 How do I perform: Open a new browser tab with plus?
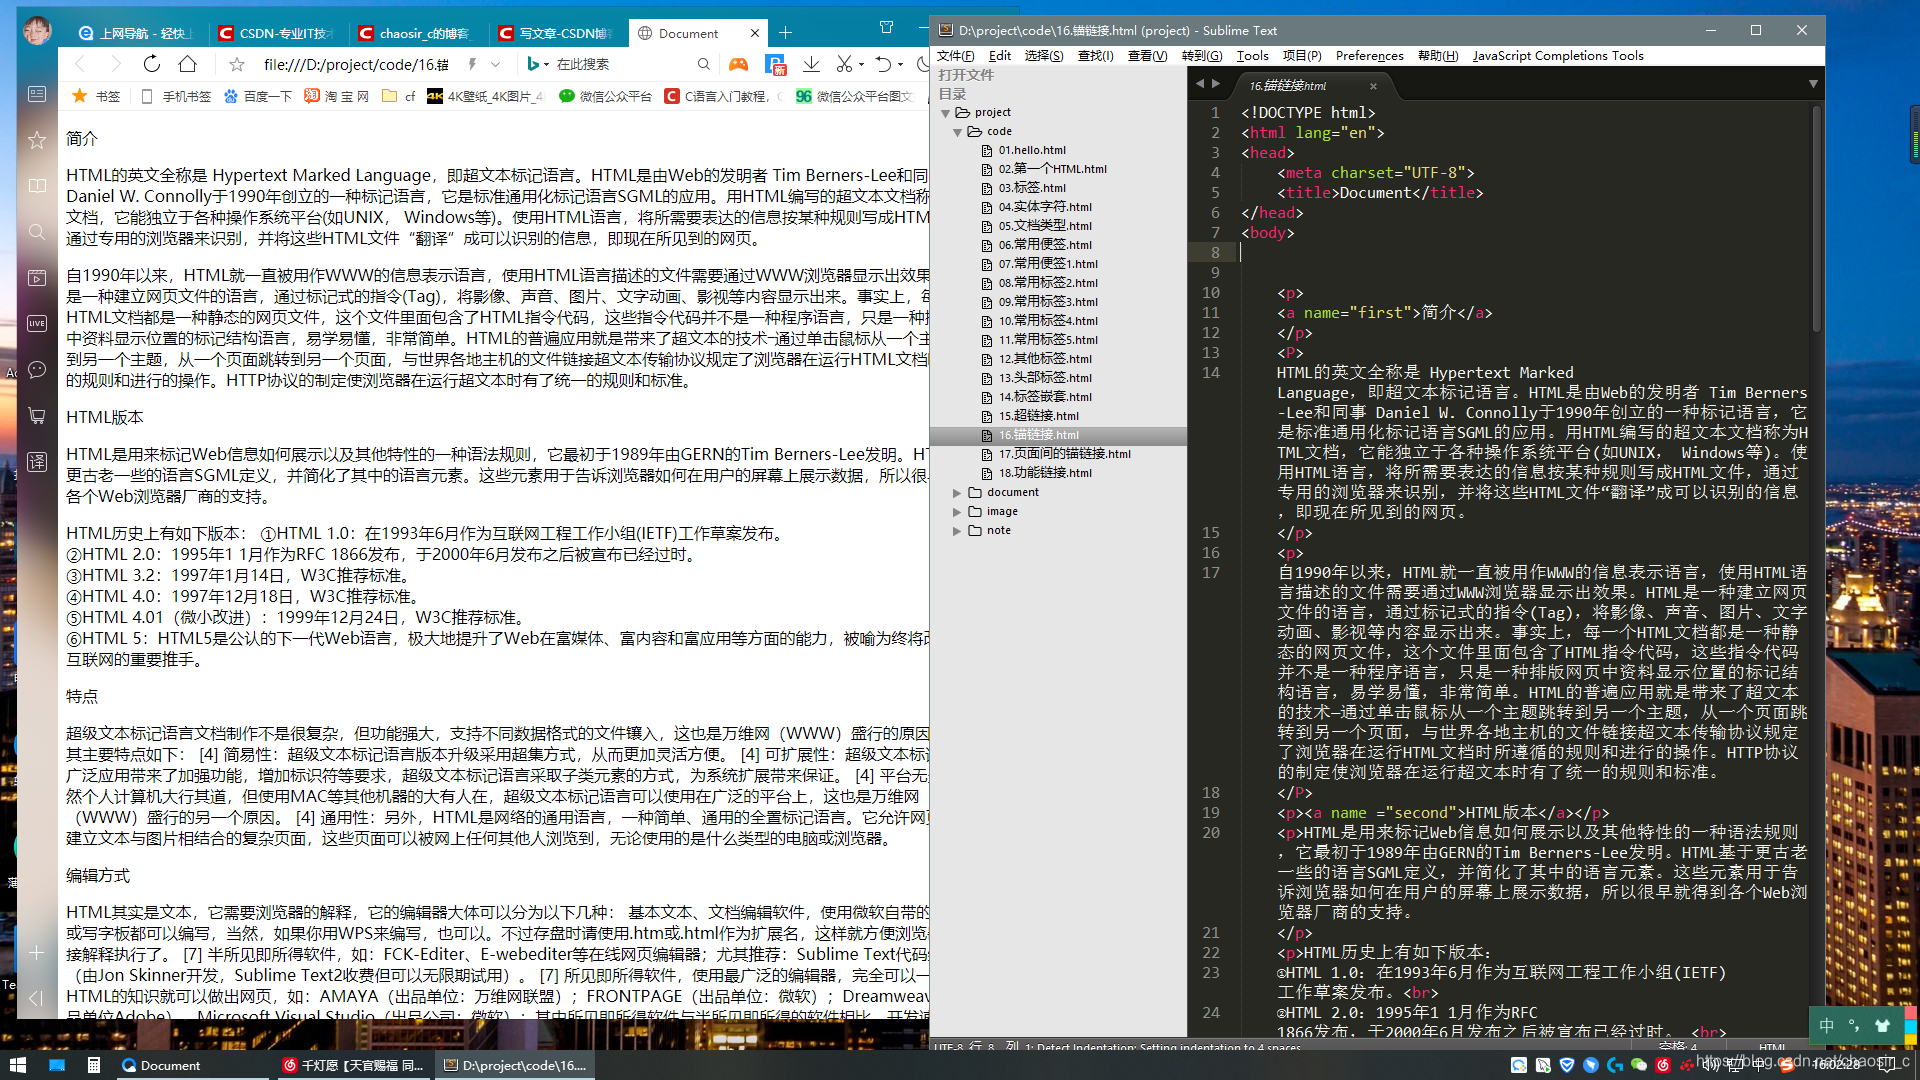(786, 33)
